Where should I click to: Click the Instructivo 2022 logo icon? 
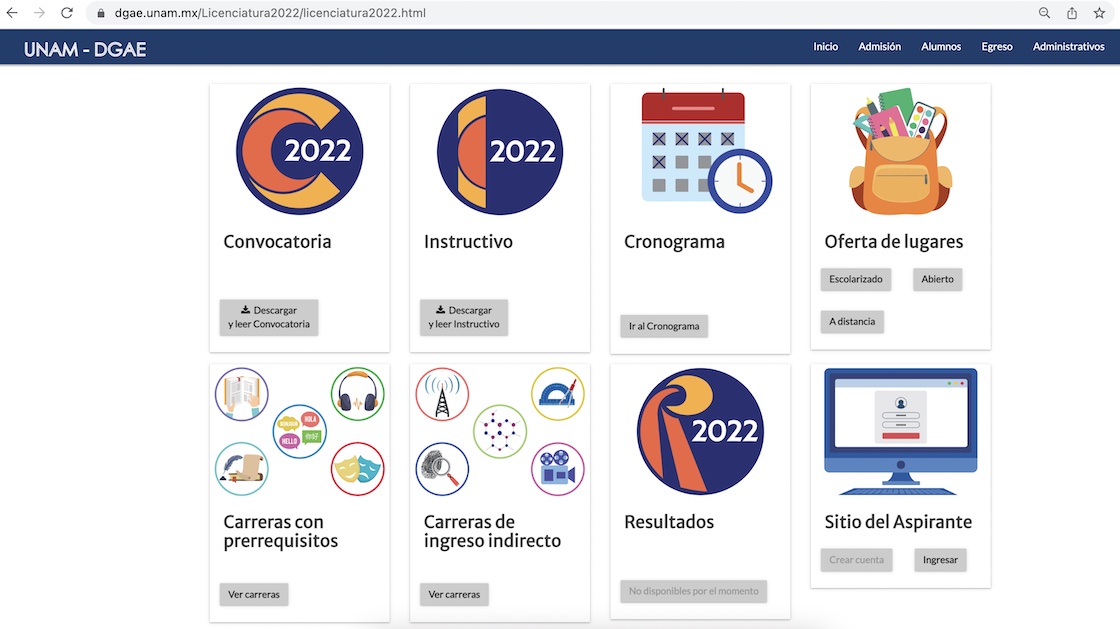point(499,151)
